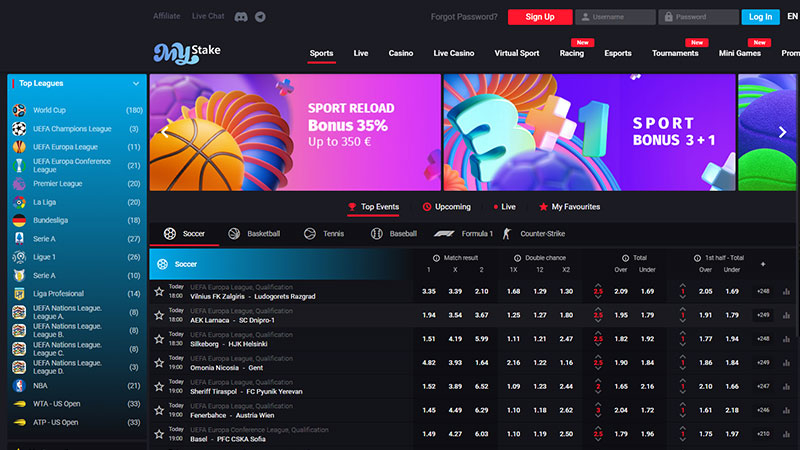This screenshot has height=450, width=800.
Task: Raise 1st half total for Silkeborg match
Action: point(683,333)
